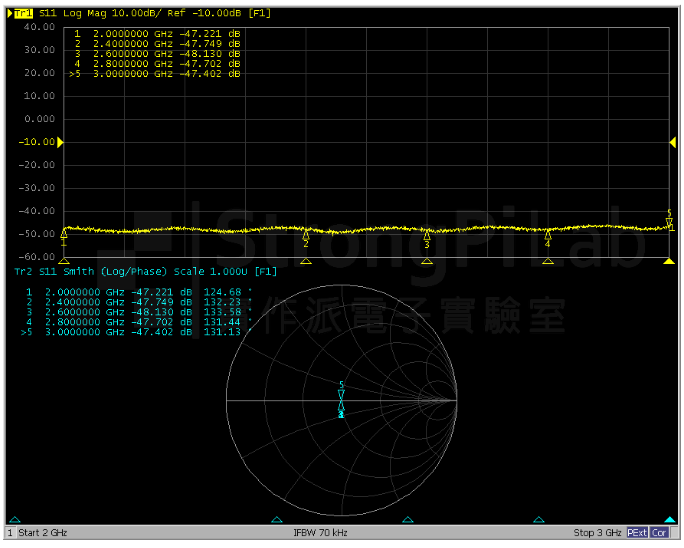The height and width of the screenshot is (548, 684).
Task: Click Tr1 x-axis triangle under marker 3
Action: click(427, 261)
